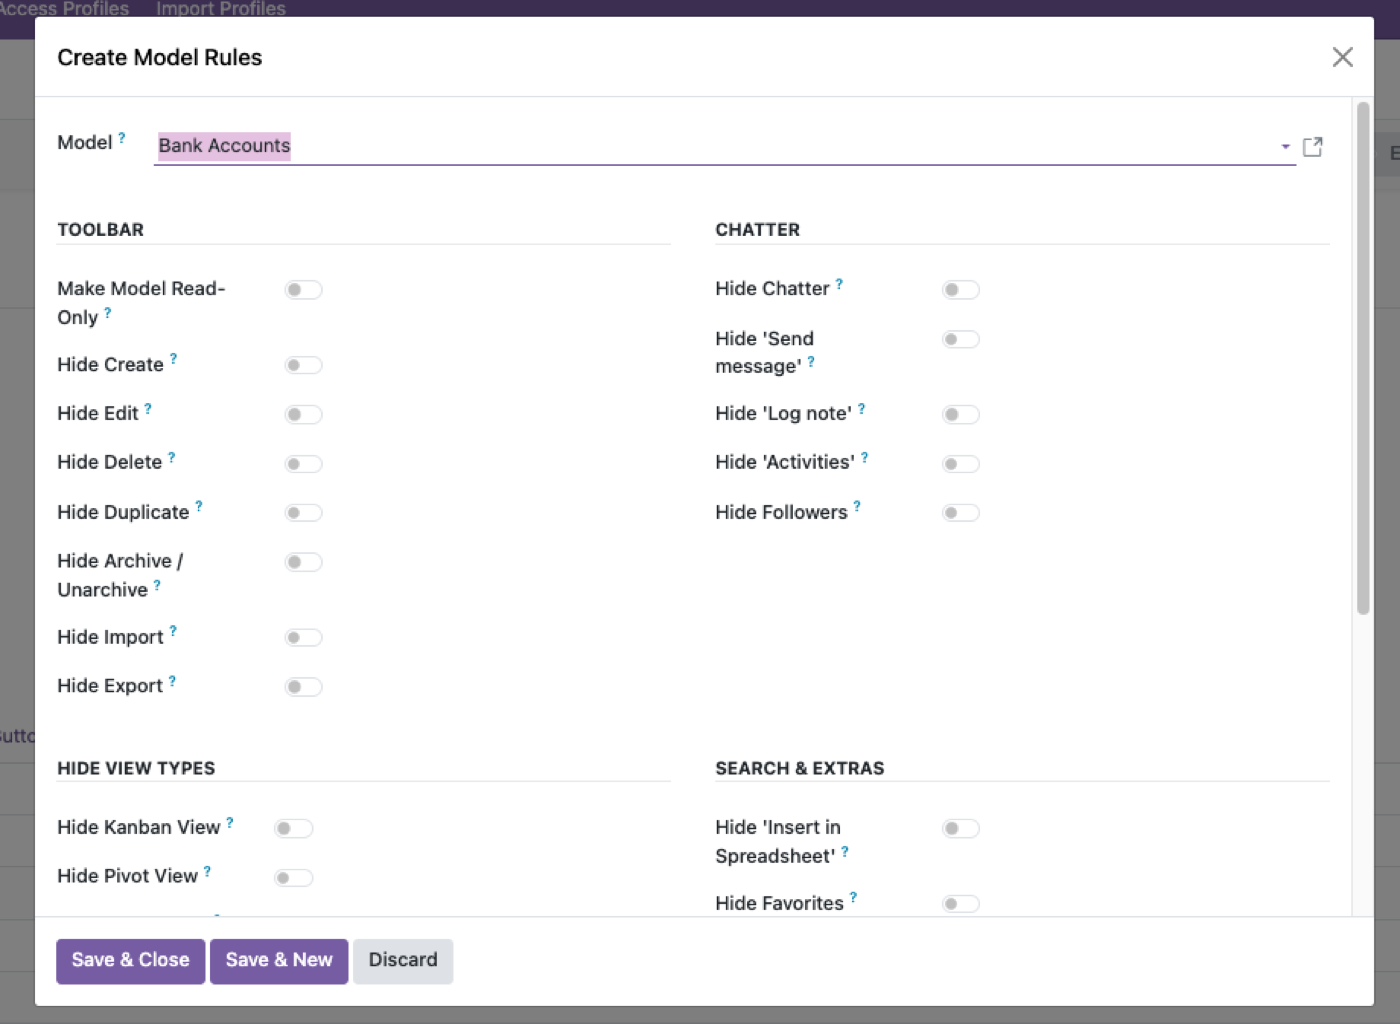Enable Hide 'Log note' toggle

pos(961,414)
